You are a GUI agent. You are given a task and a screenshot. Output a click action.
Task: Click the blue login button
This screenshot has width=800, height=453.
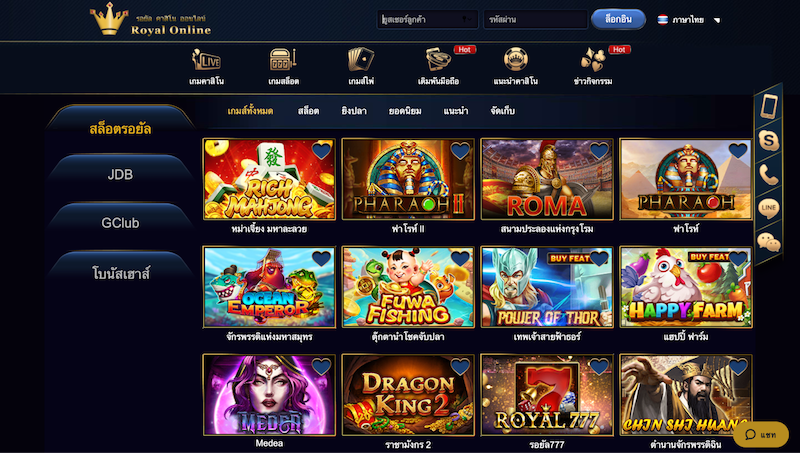(x=618, y=19)
